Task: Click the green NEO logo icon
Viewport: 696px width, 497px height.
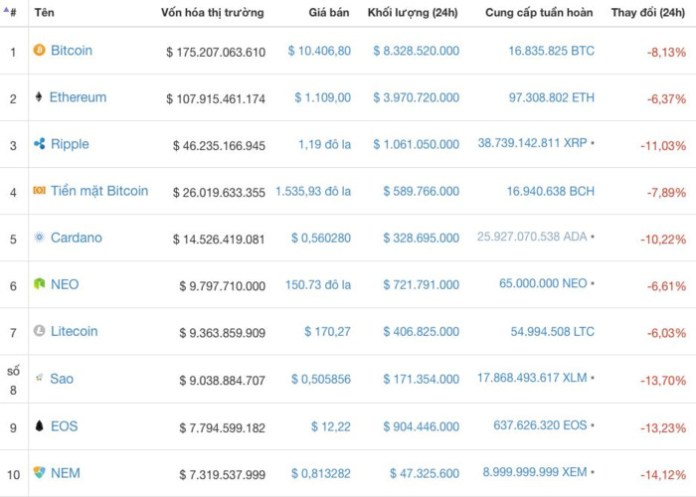Action: [39, 284]
